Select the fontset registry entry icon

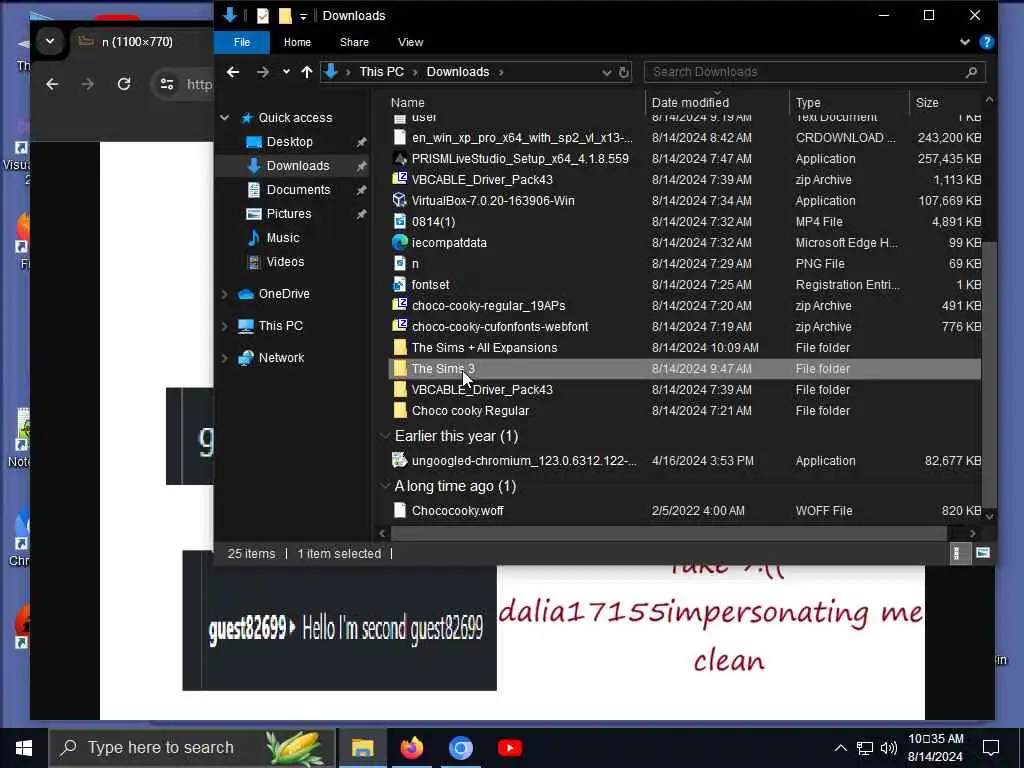click(x=400, y=284)
